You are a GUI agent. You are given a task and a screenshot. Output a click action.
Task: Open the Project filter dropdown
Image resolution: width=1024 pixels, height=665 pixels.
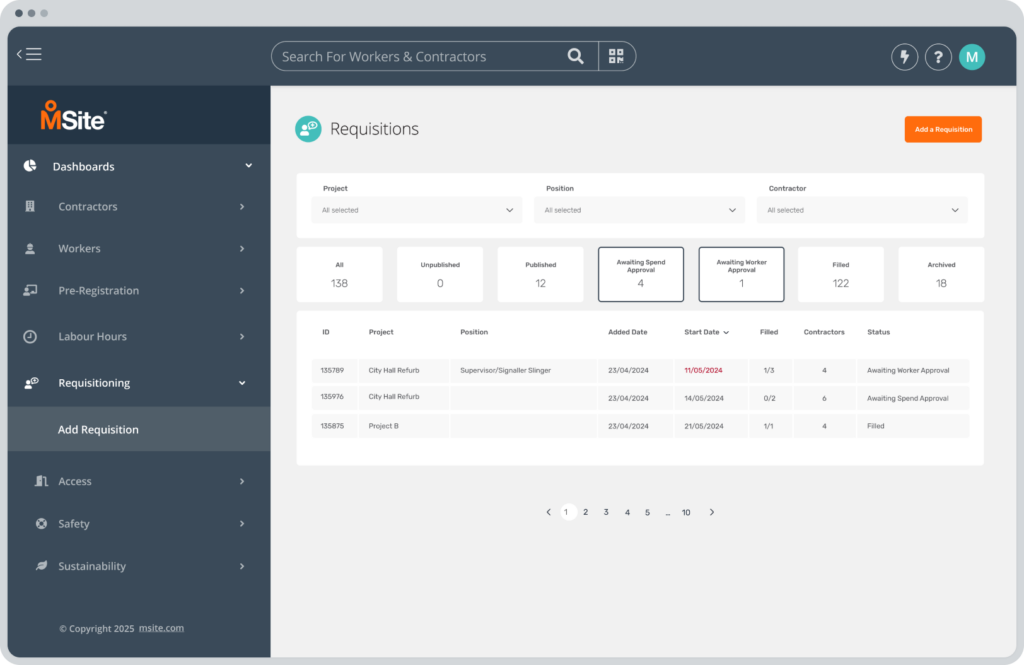416,210
